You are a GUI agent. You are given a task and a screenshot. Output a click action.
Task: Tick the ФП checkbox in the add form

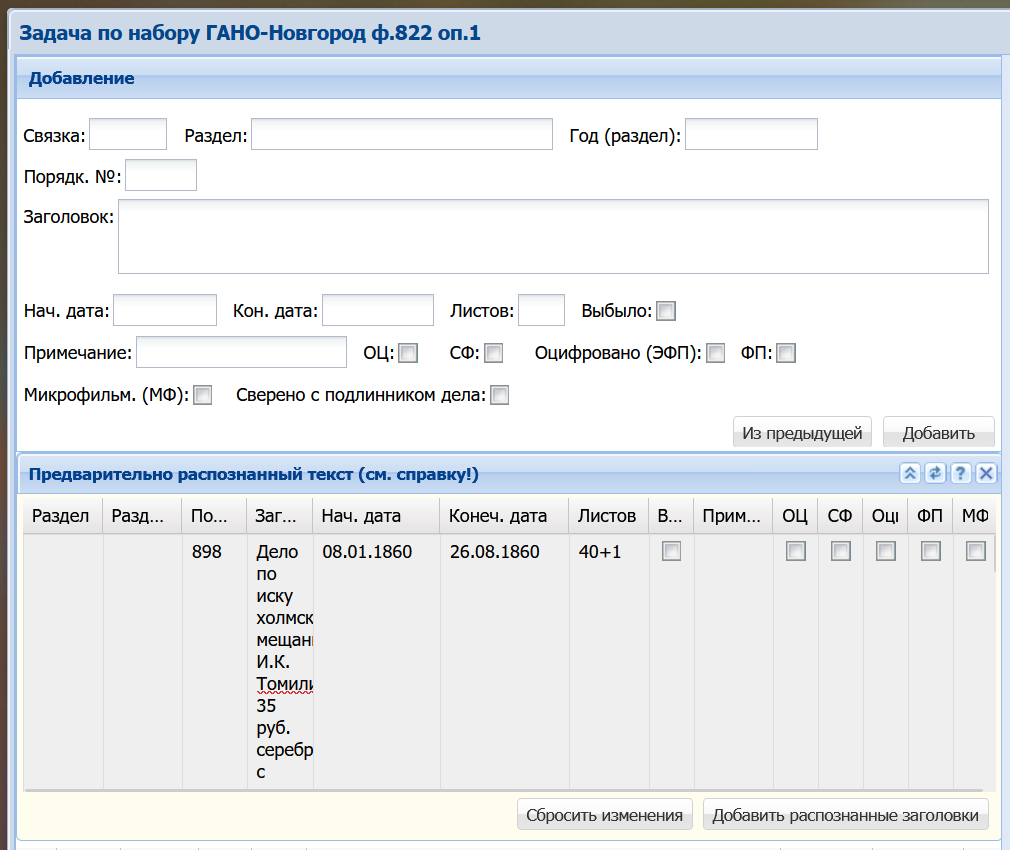[x=786, y=353]
